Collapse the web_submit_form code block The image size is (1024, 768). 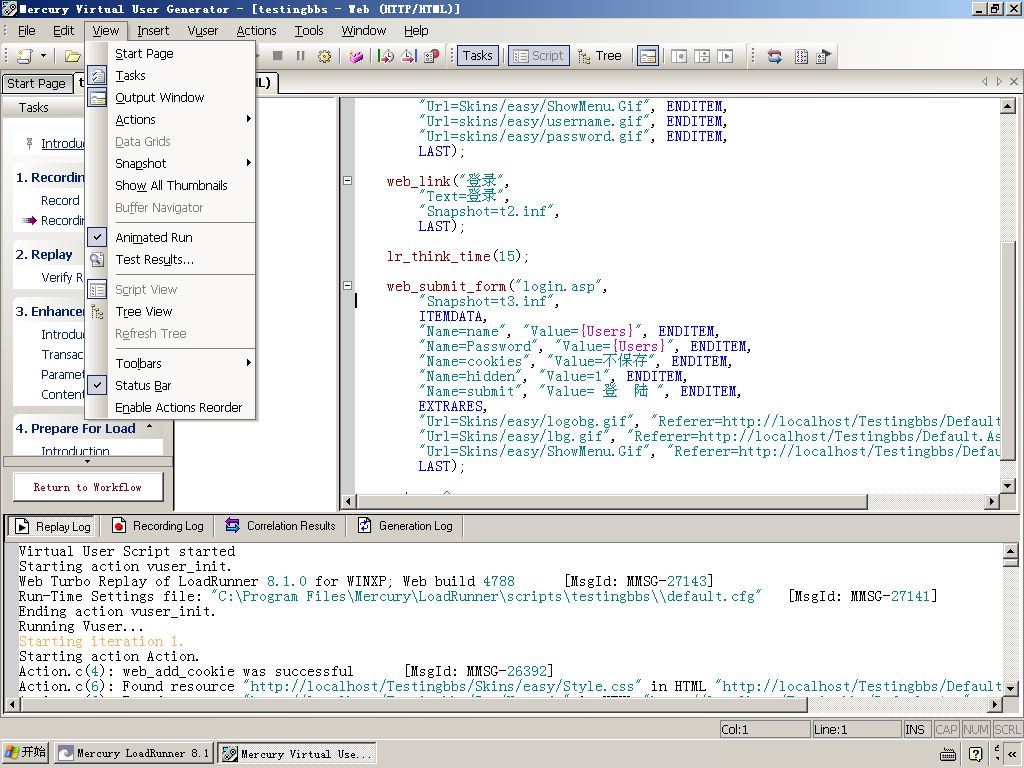tap(348, 286)
